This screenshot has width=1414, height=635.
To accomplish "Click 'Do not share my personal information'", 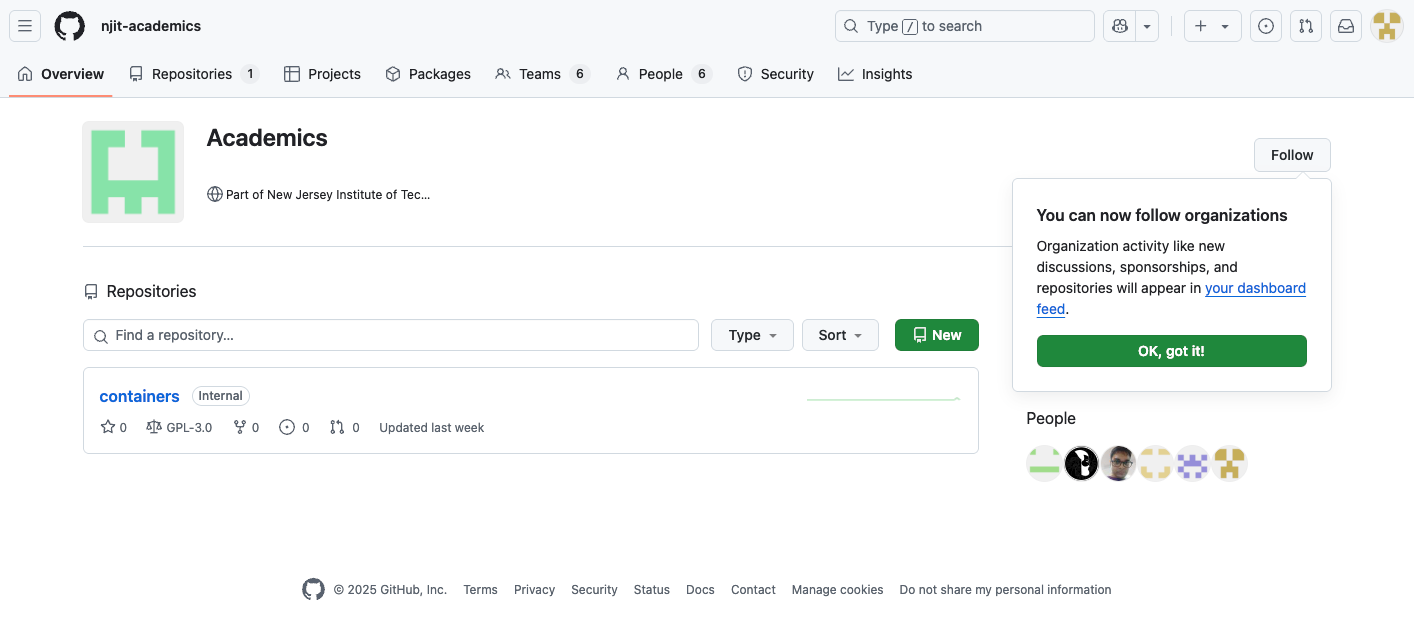I will (x=1005, y=590).
